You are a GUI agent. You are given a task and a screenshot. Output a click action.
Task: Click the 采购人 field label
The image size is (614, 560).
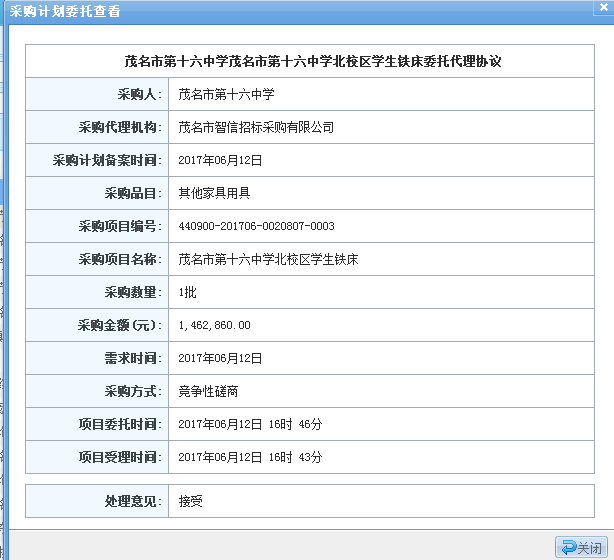click(138, 94)
